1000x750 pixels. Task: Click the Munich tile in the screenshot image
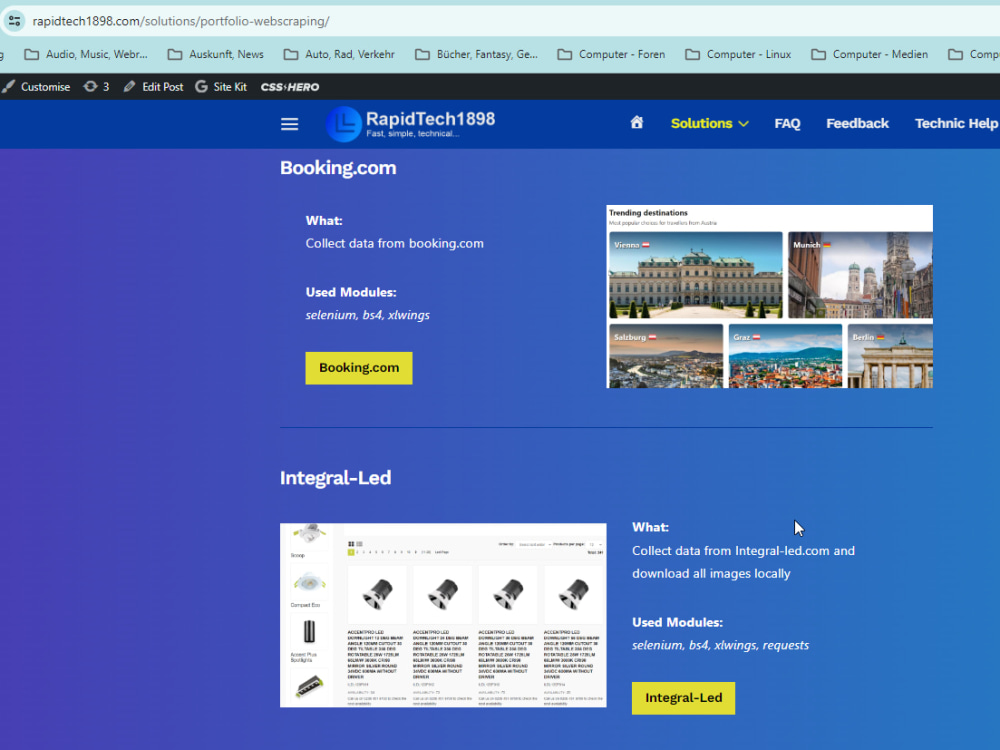coord(860,275)
